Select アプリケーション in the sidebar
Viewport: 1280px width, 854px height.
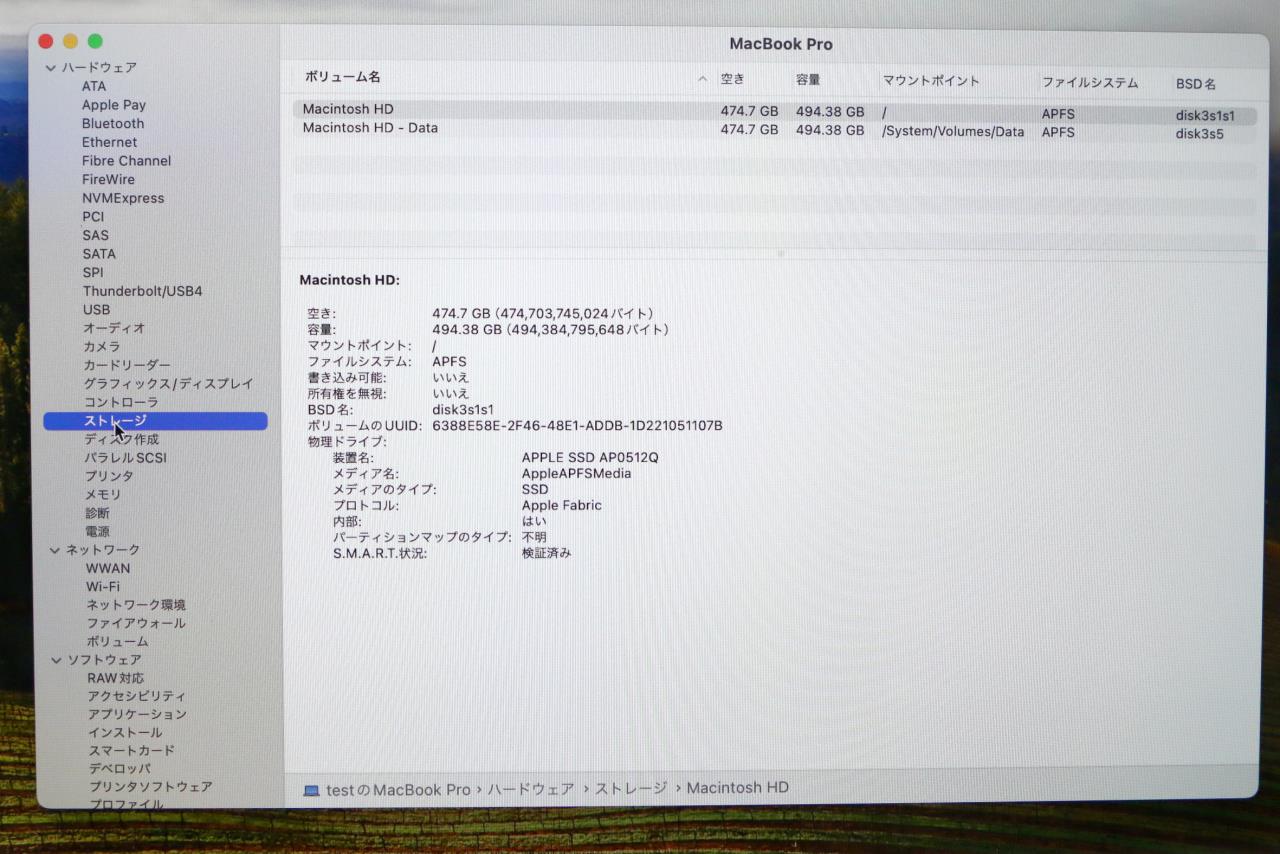click(136, 715)
